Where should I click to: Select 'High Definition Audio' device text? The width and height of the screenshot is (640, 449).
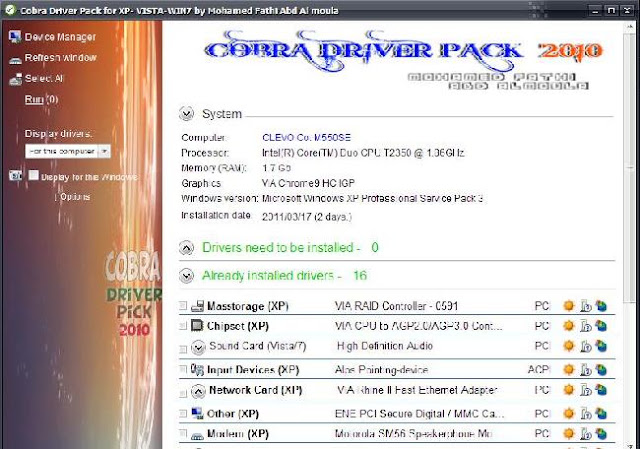(384, 346)
